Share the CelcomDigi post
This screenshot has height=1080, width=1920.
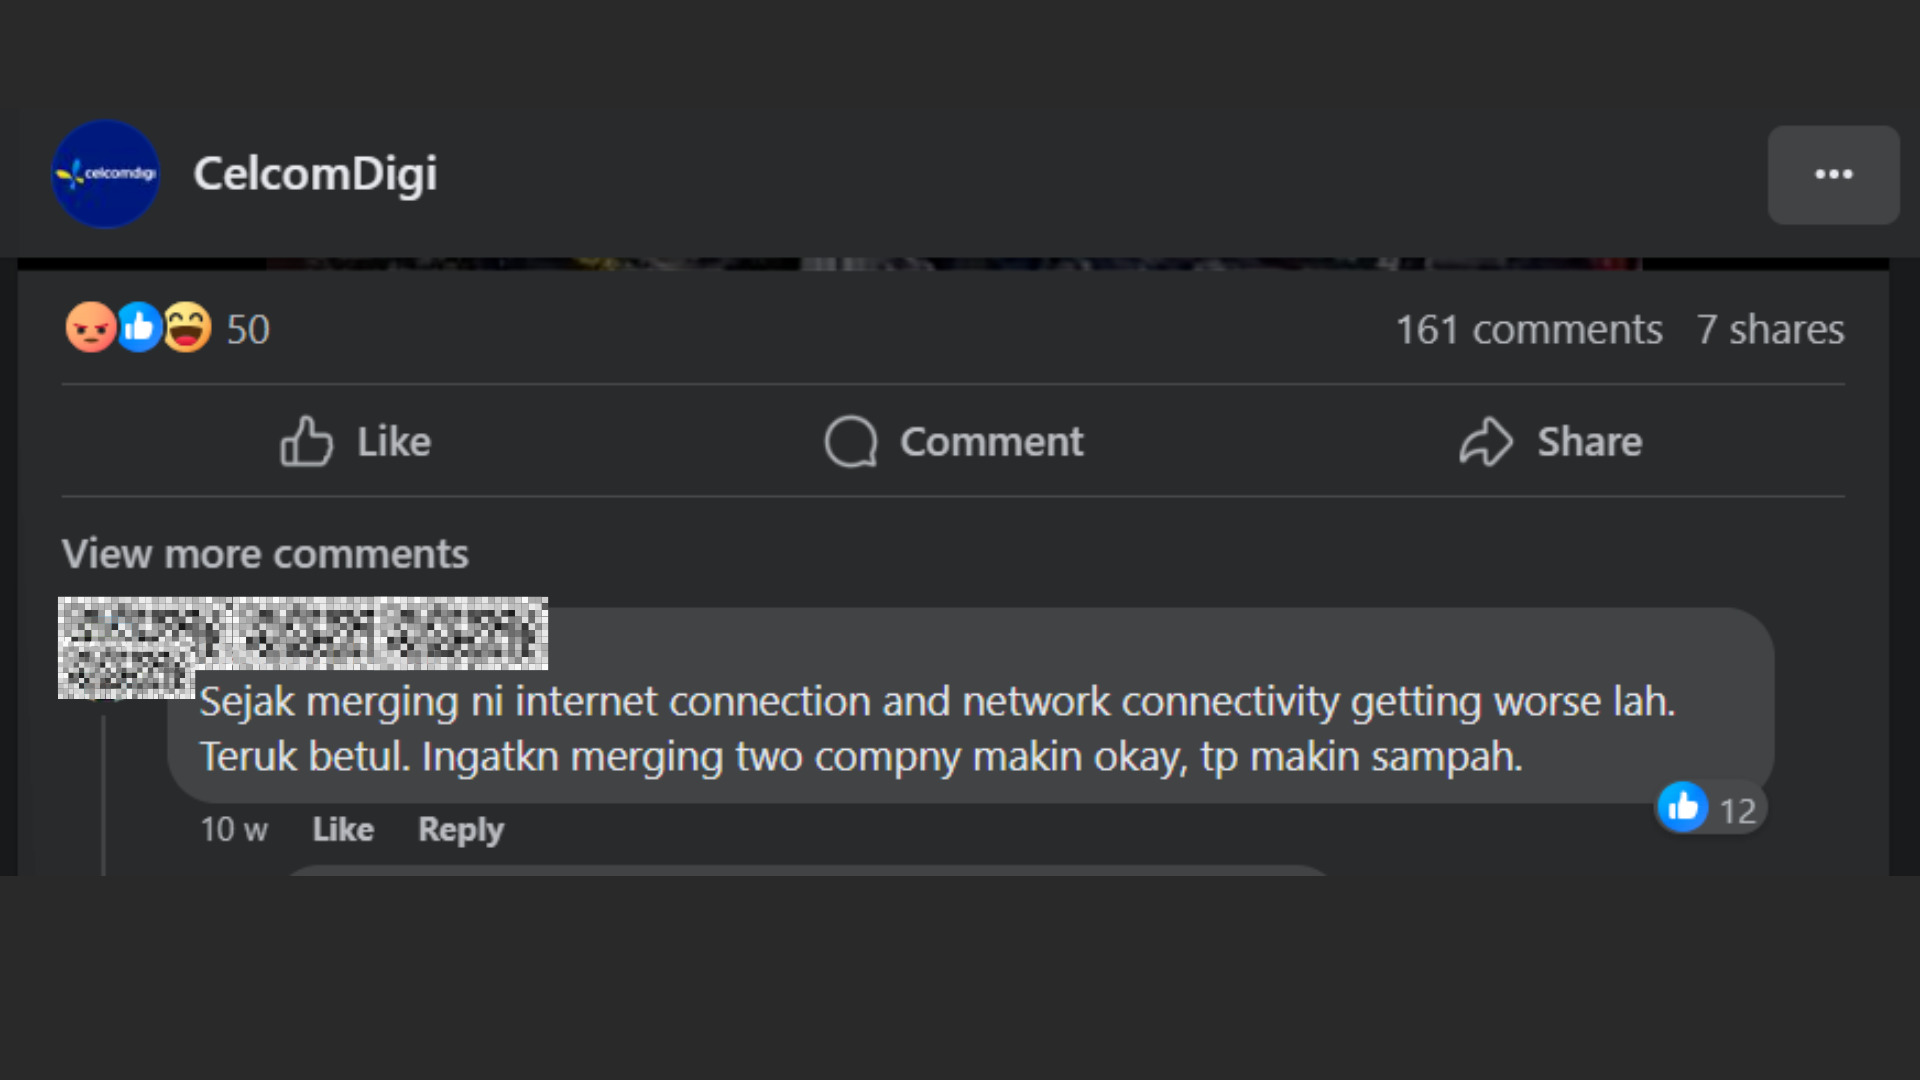pyautogui.click(x=1550, y=442)
